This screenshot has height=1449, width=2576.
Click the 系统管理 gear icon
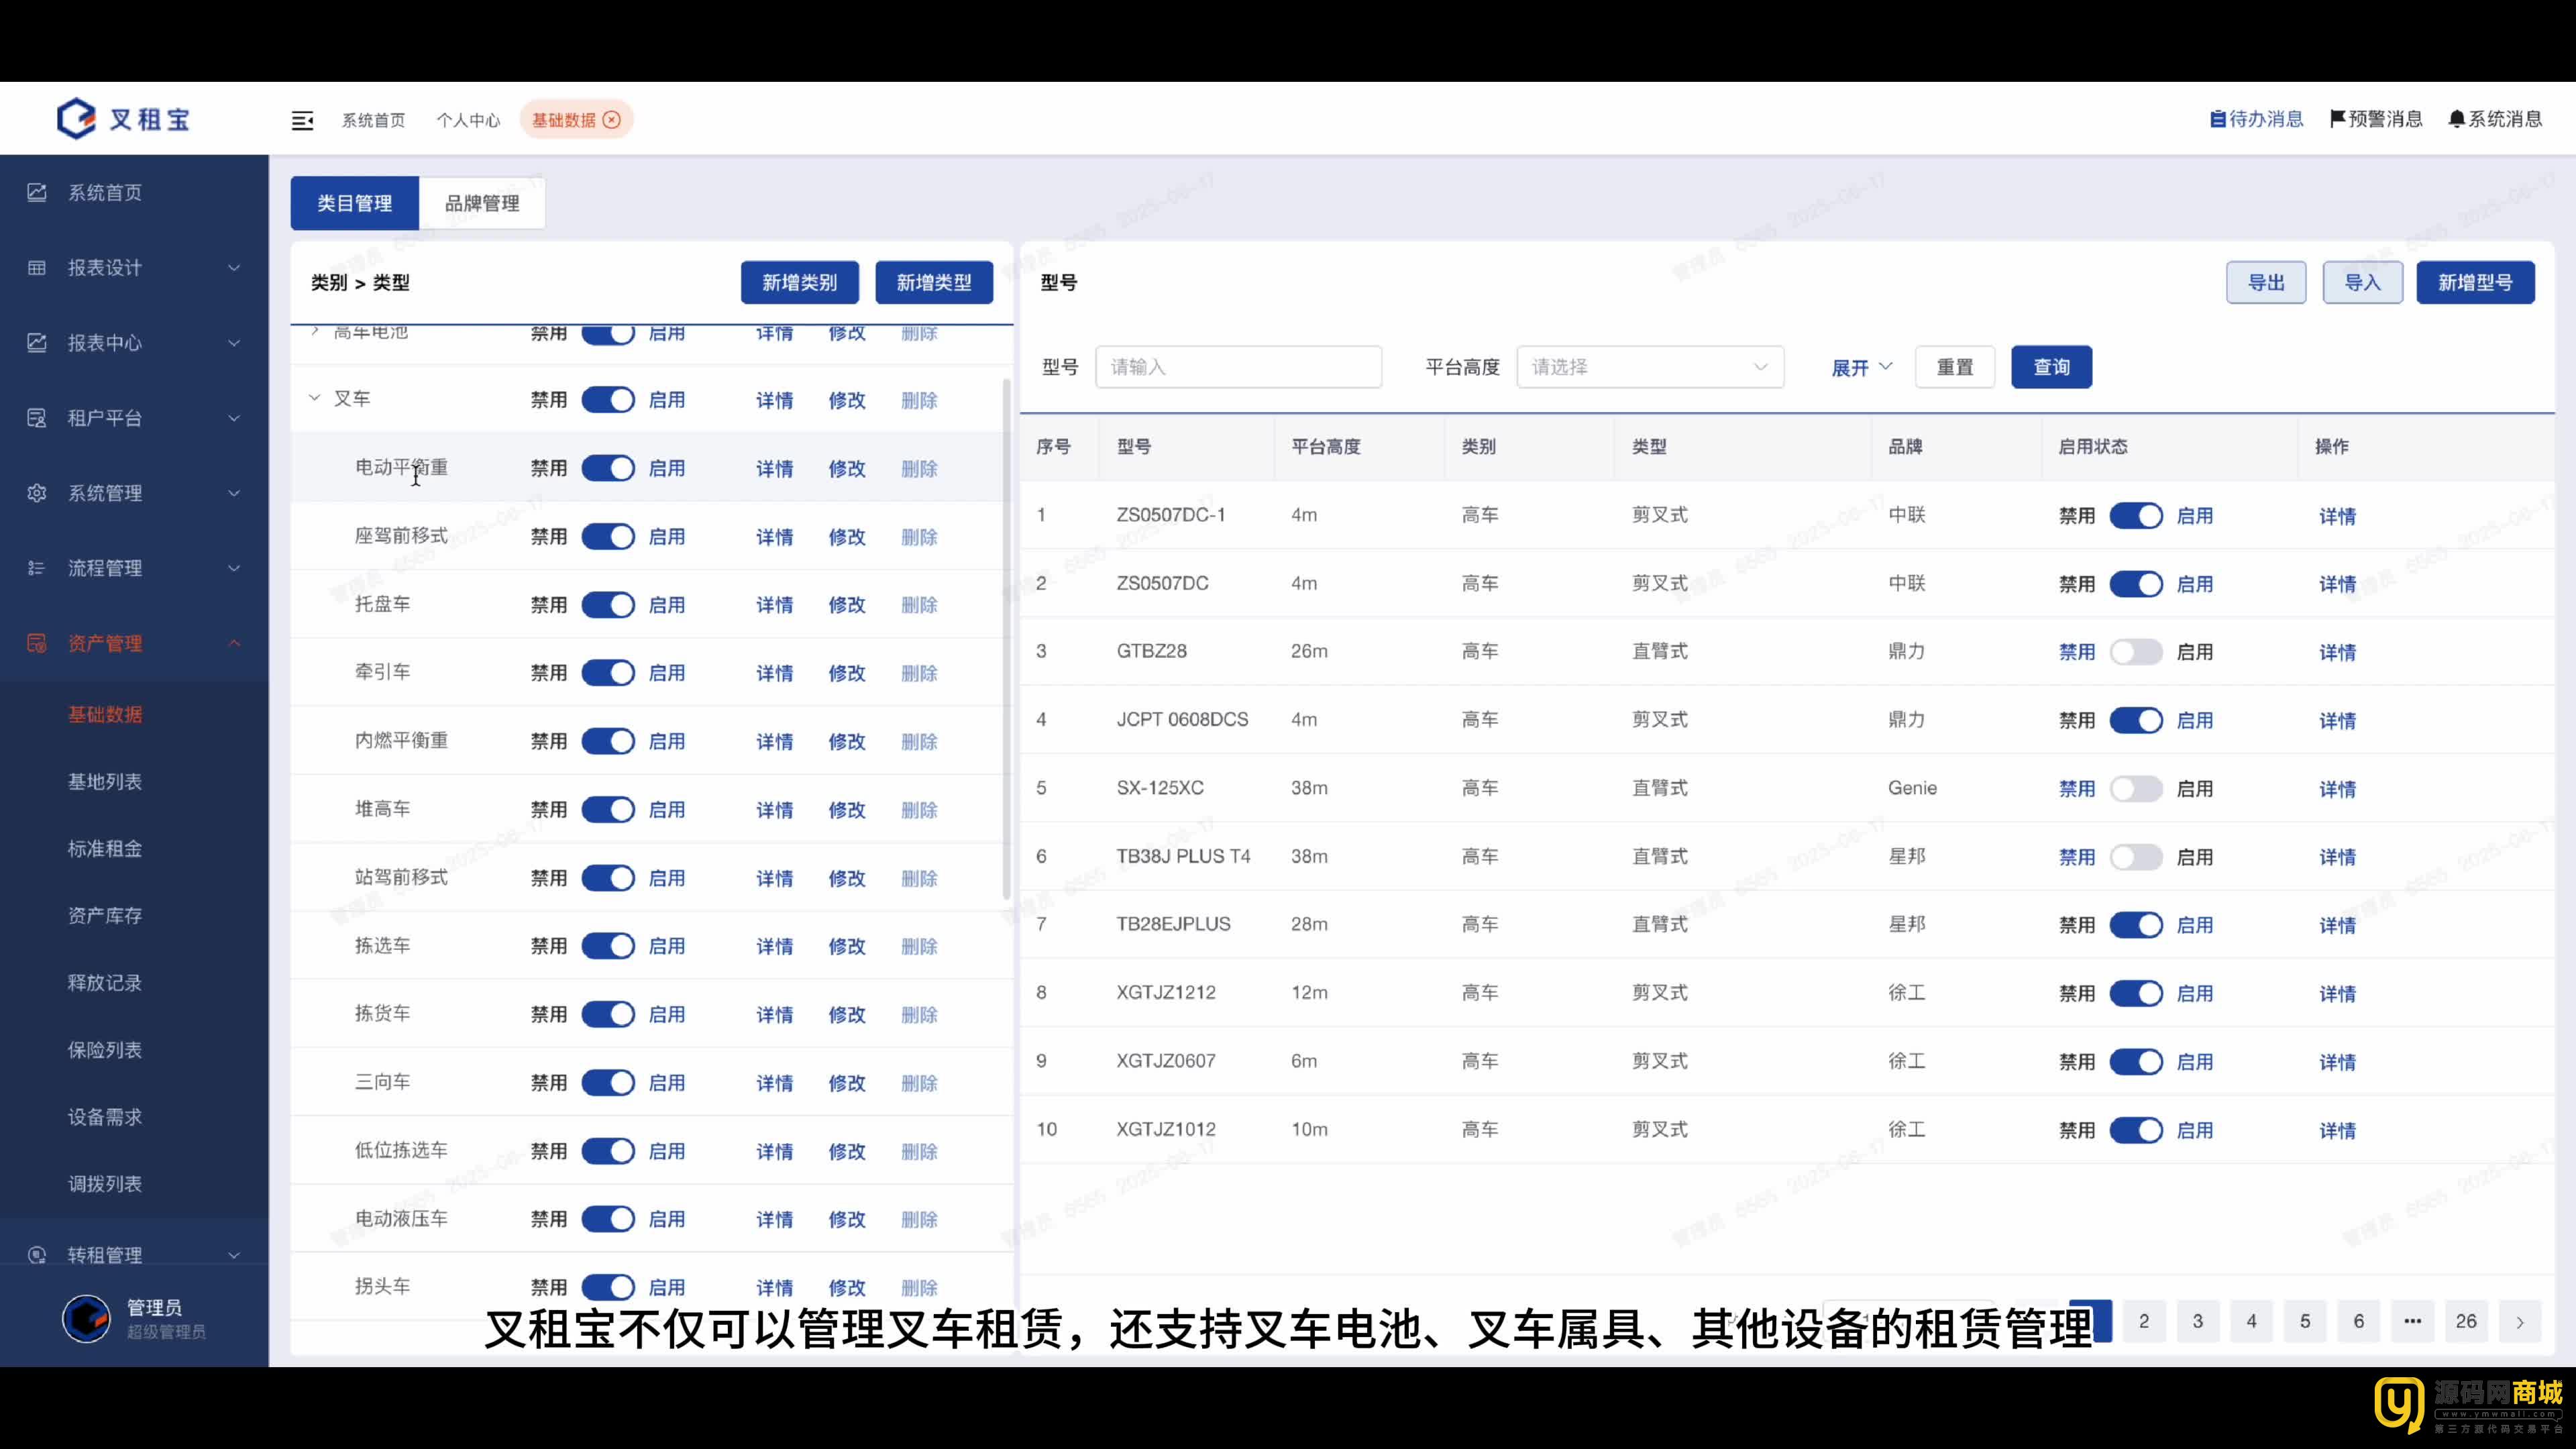[37, 493]
